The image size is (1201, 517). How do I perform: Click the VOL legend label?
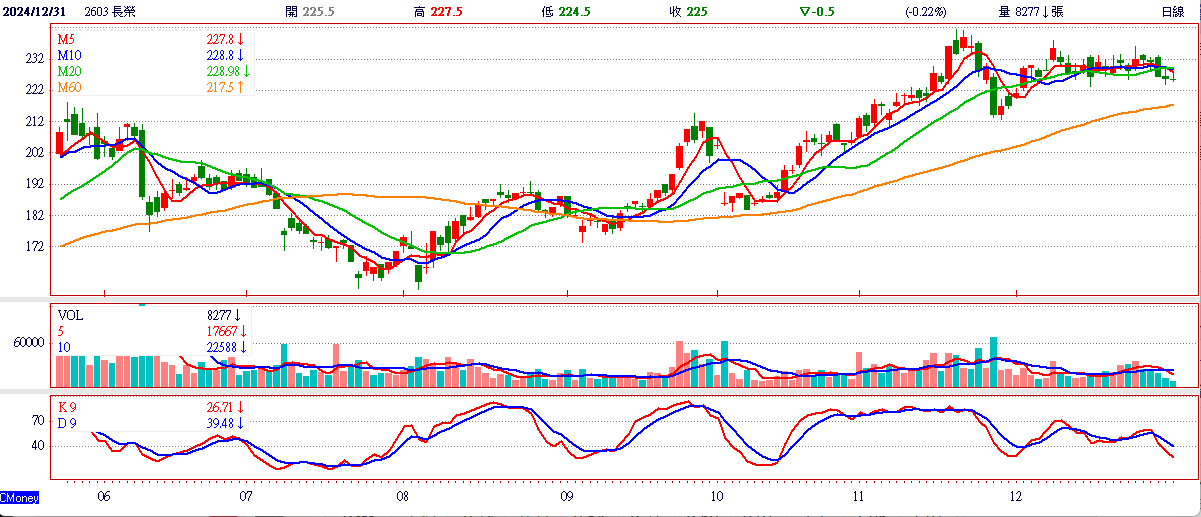[x=70, y=315]
